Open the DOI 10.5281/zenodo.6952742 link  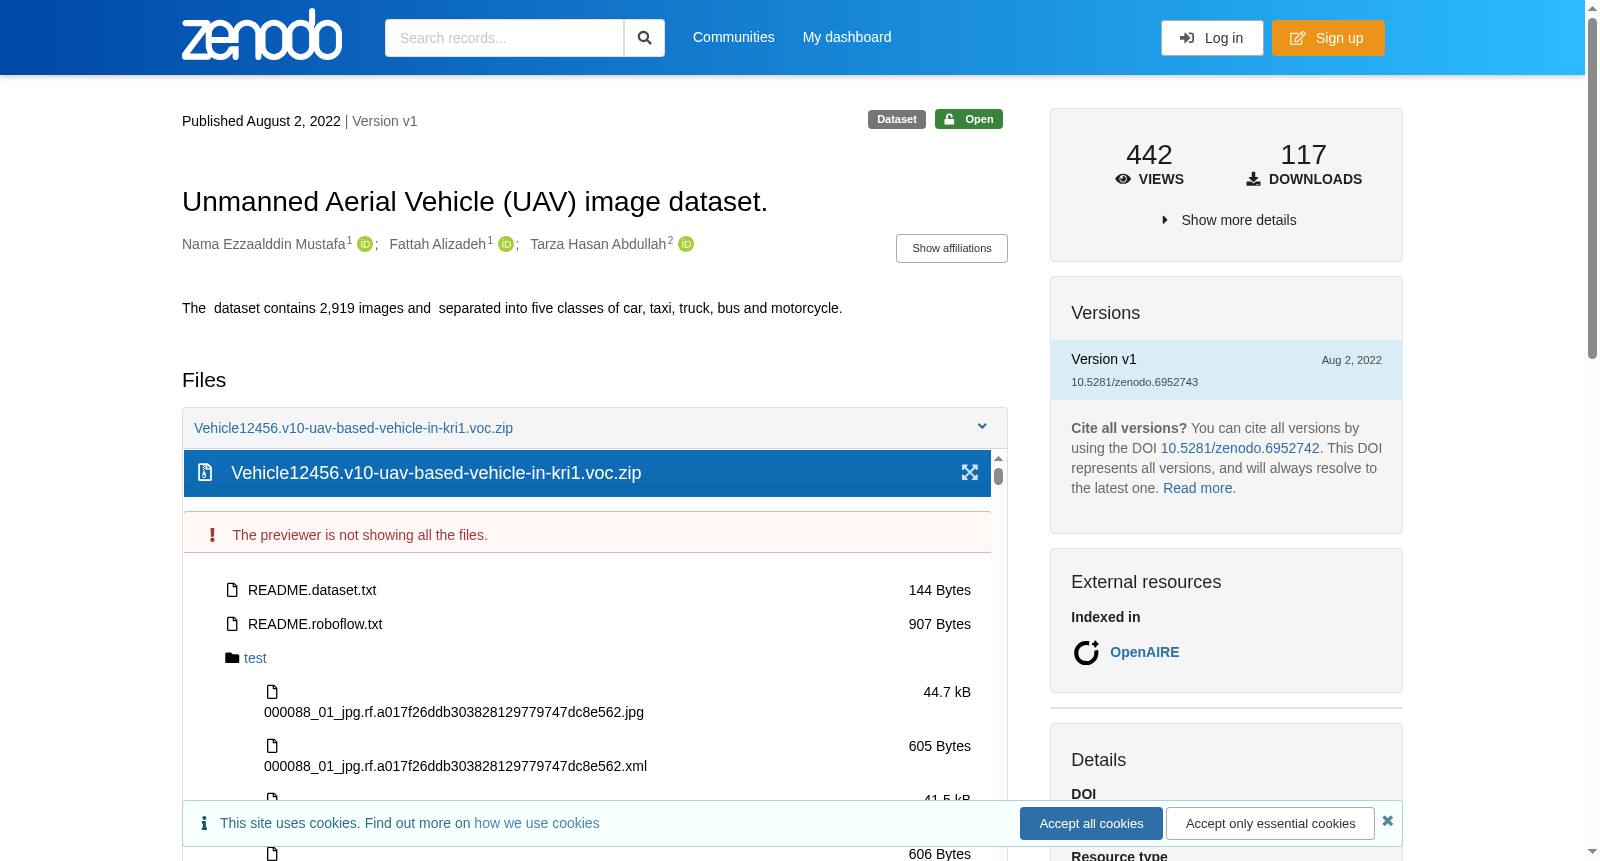click(x=1240, y=448)
